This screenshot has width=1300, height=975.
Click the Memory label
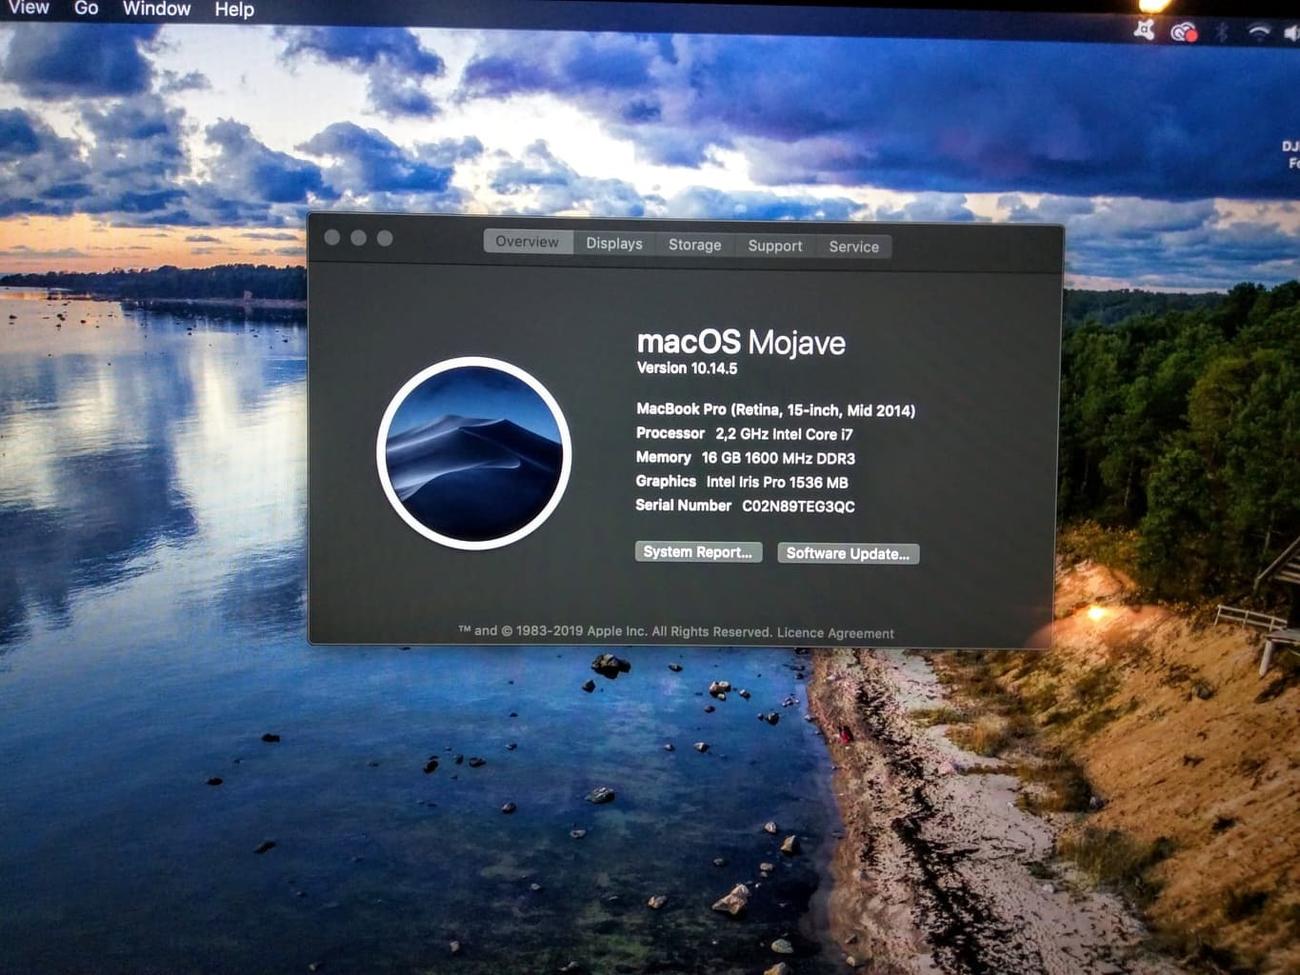point(663,457)
